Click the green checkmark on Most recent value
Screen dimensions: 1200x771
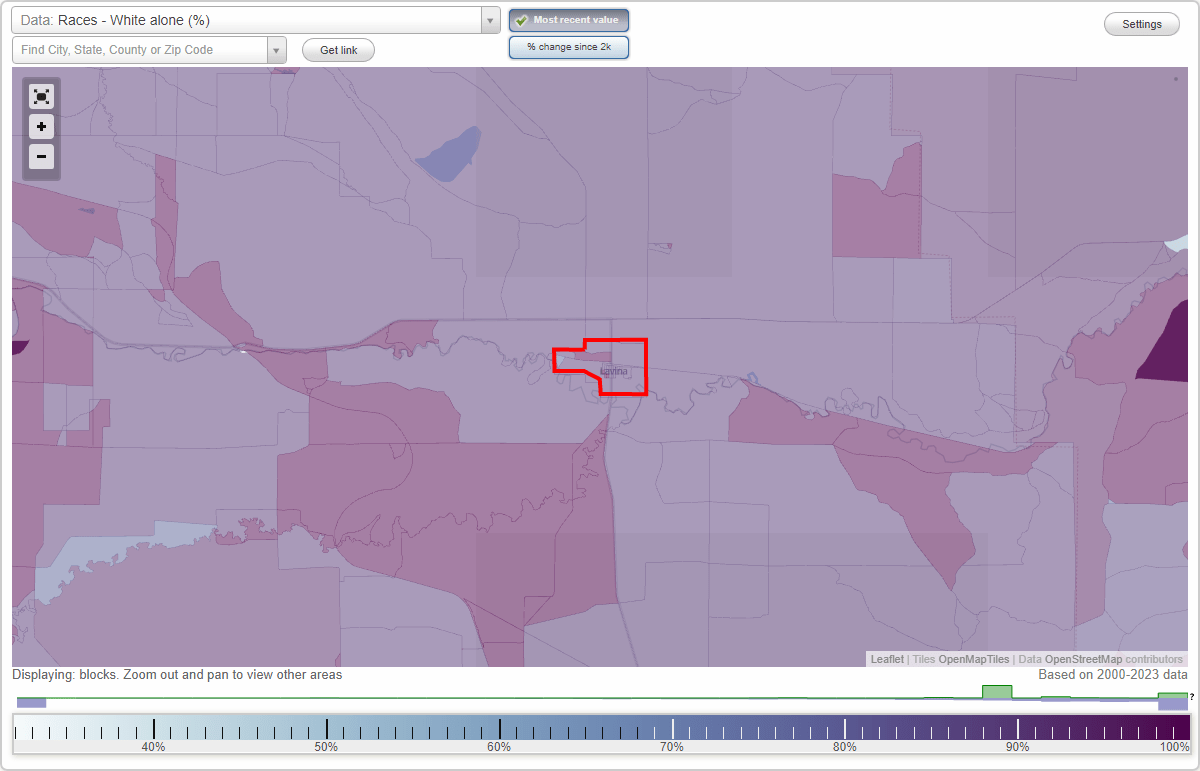coord(522,19)
